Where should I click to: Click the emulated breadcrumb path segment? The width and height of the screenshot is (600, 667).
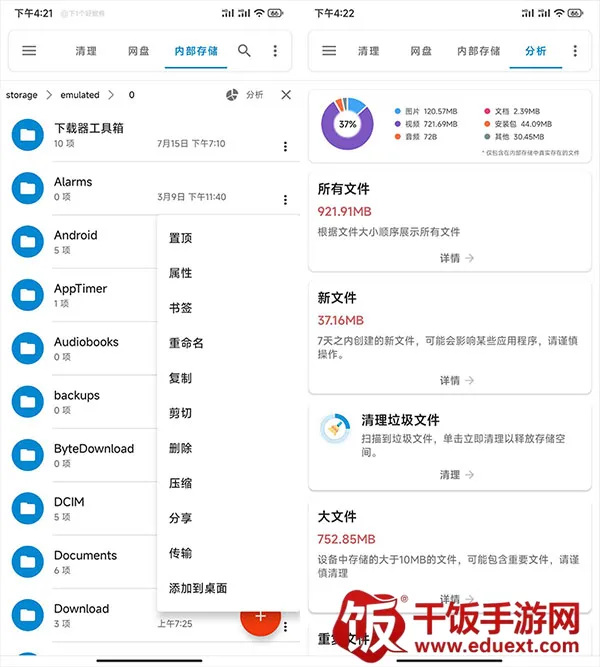point(80,95)
